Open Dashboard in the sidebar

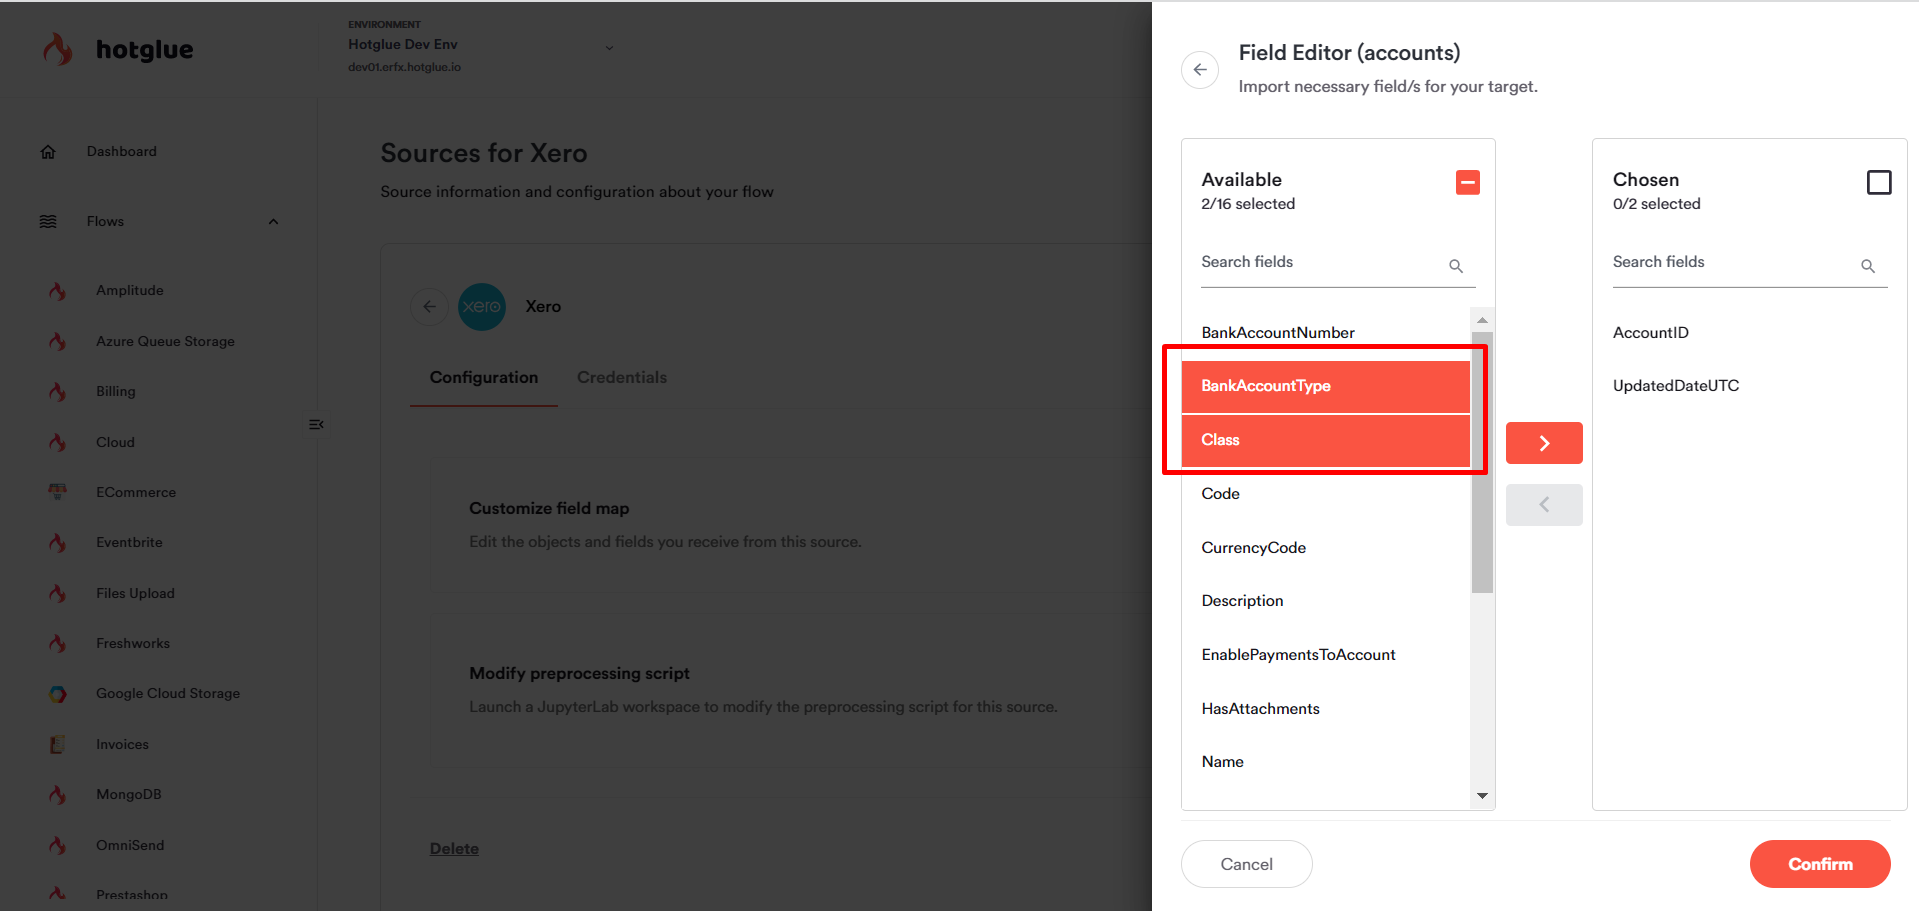[x=122, y=152]
